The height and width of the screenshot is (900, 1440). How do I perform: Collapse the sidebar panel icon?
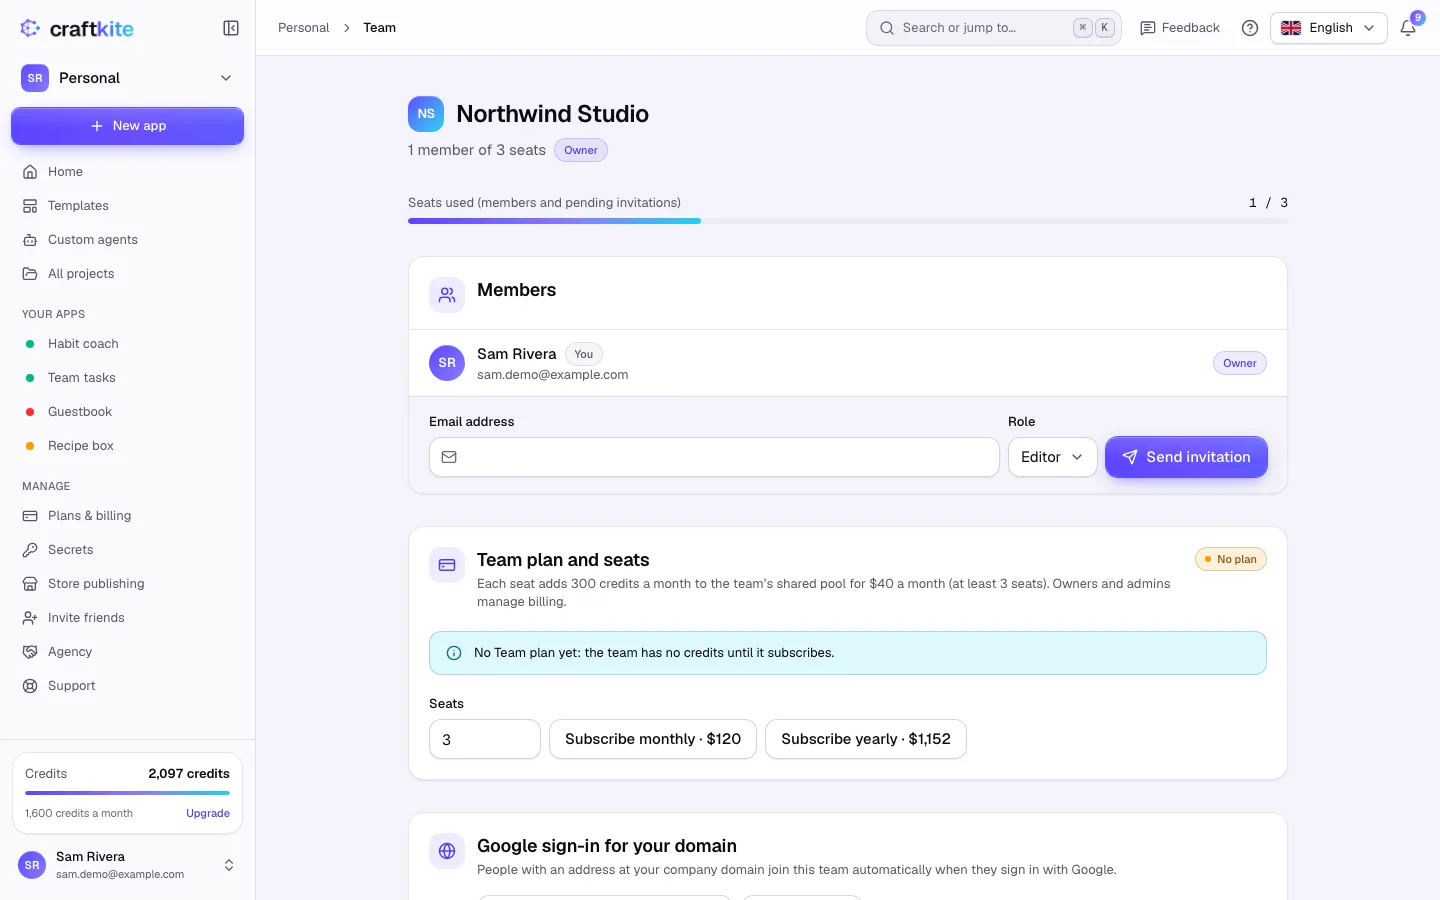pyautogui.click(x=231, y=28)
